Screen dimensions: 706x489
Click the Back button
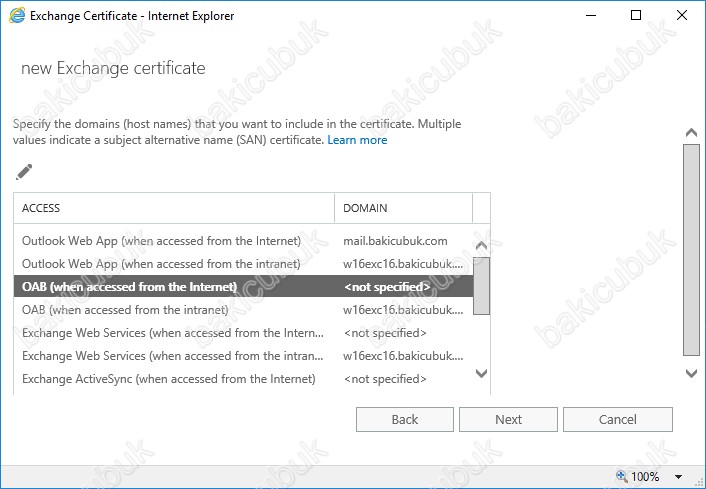click(405, 420)
